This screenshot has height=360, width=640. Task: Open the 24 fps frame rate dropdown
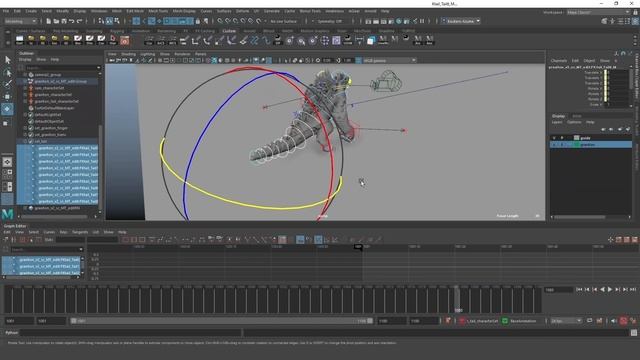[x=566, y=321]
